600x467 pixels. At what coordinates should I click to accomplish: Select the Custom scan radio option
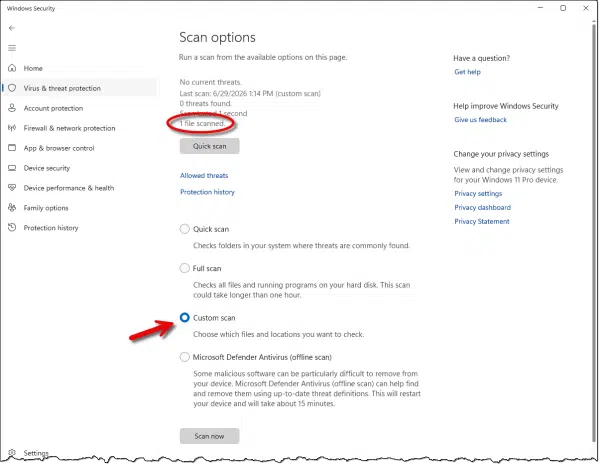(x=184, y=317)
